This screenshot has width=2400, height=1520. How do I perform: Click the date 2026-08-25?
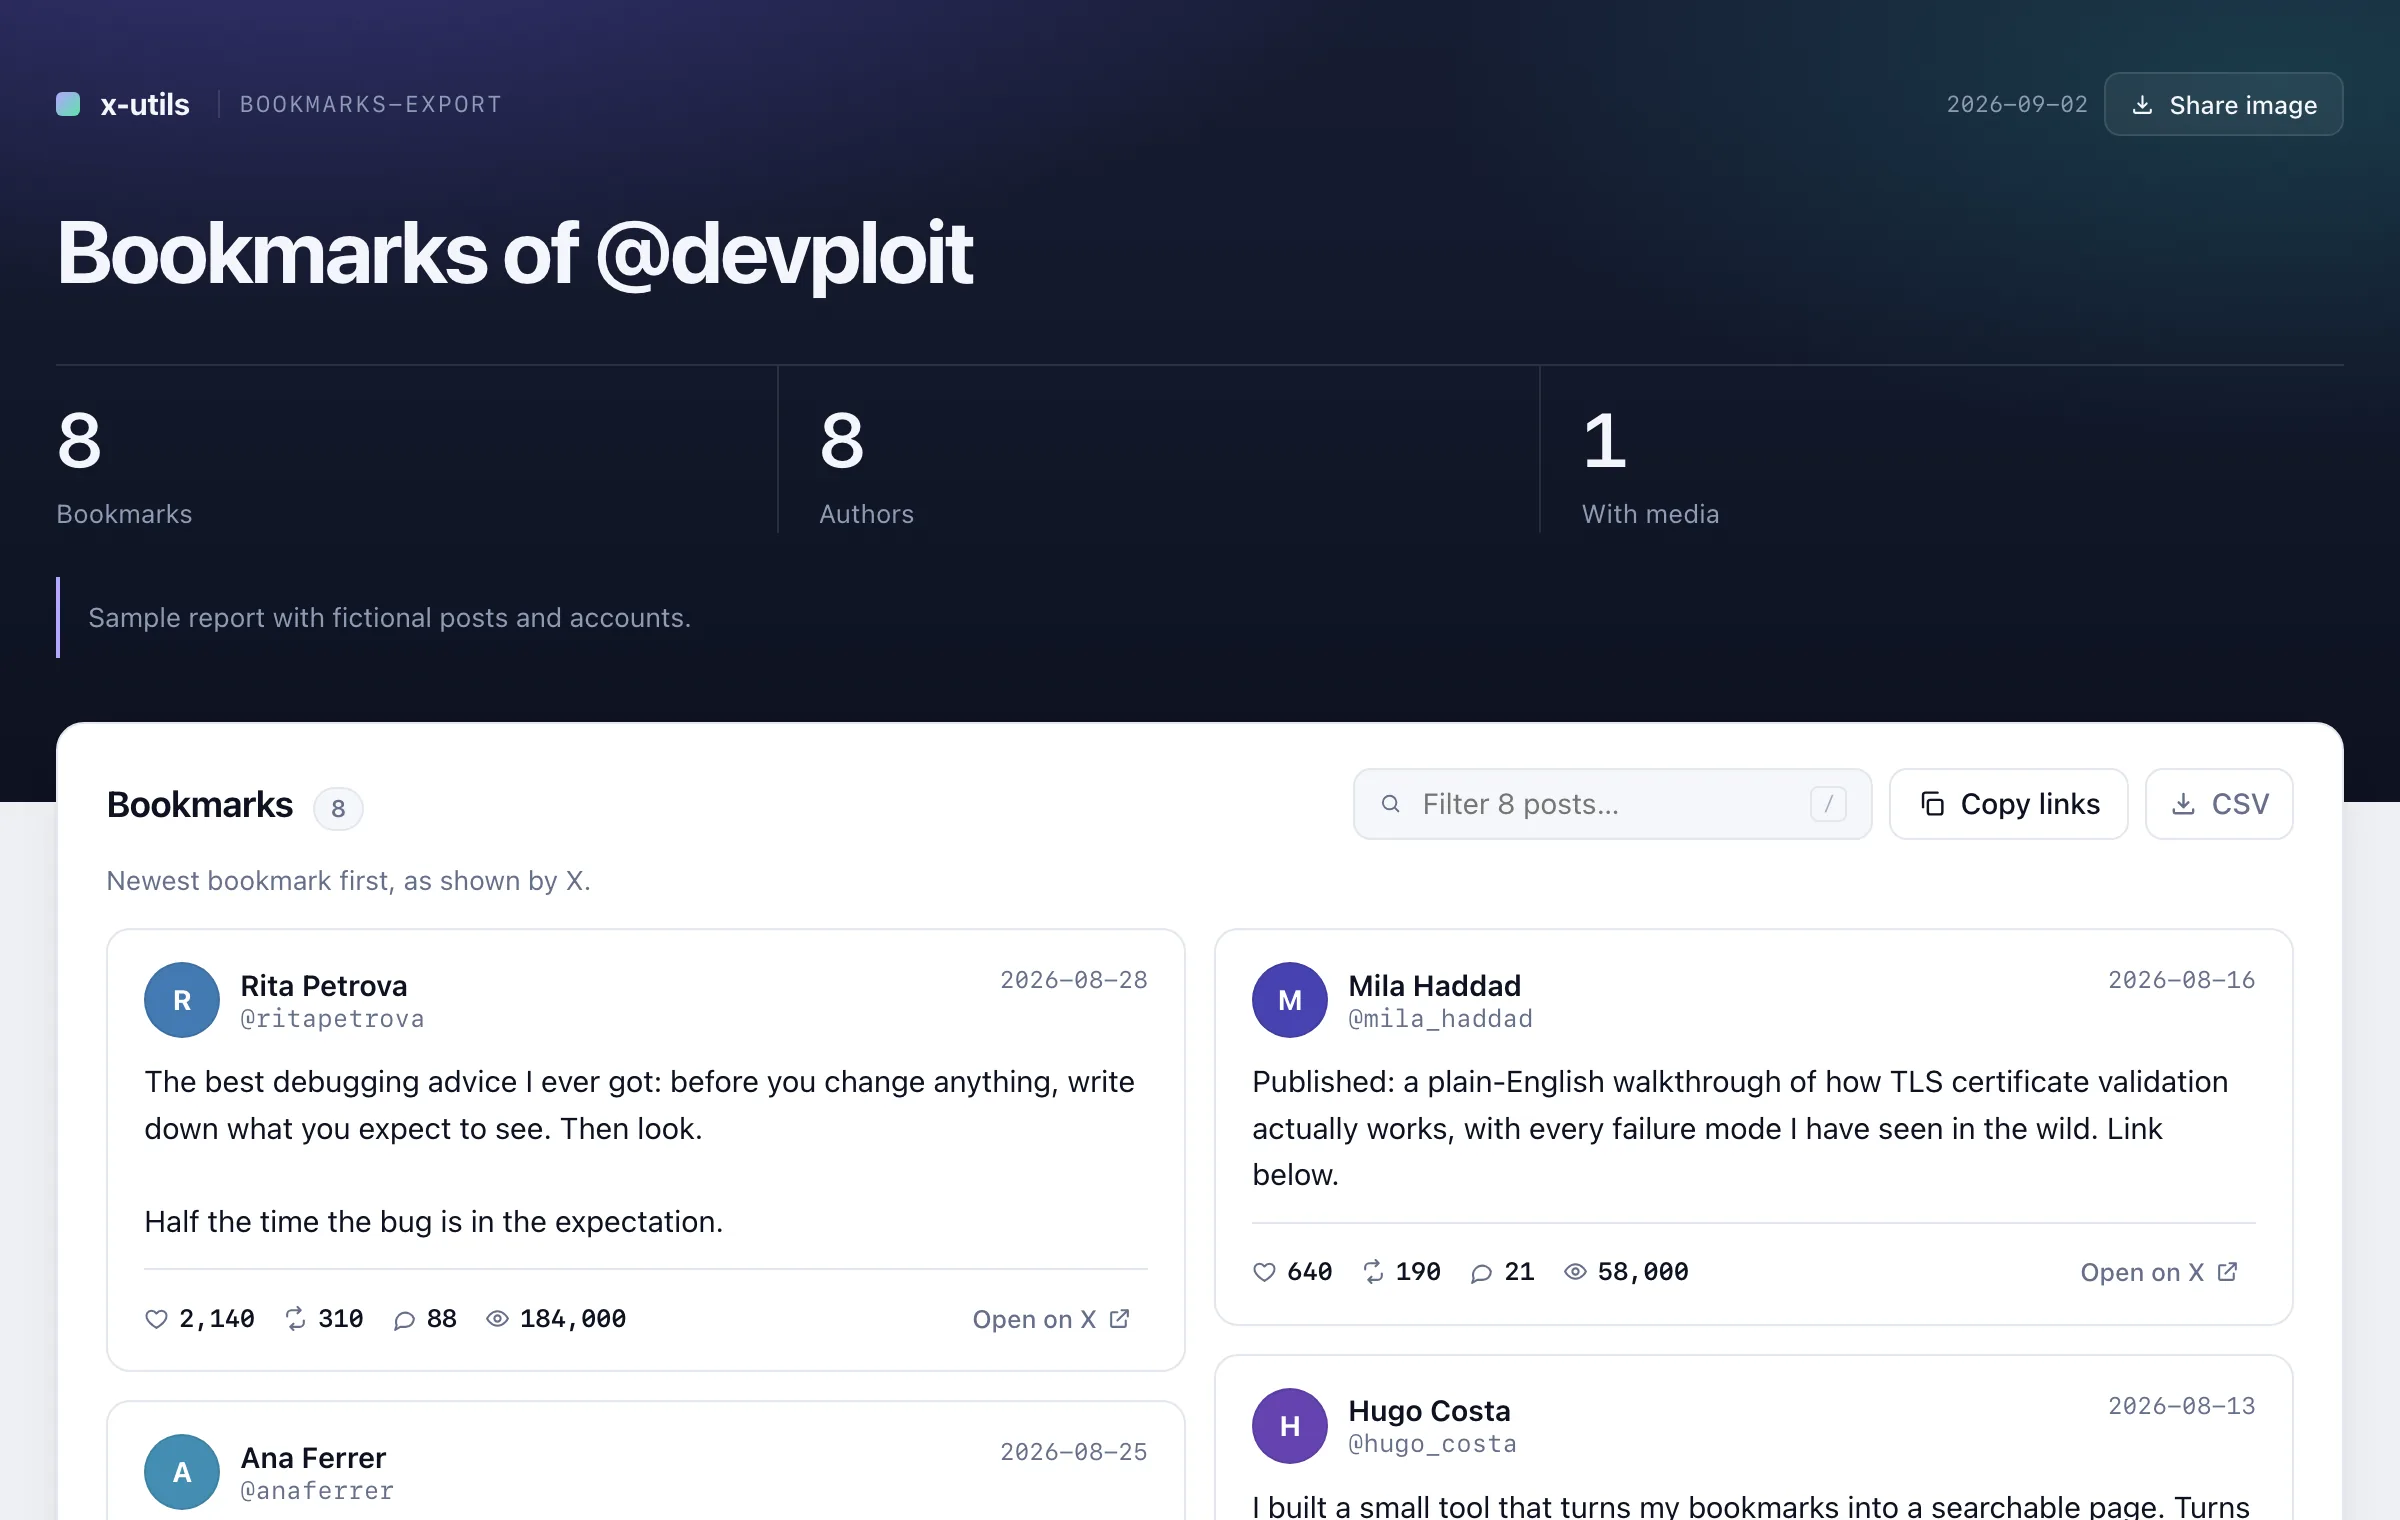[x=1074, y=1452]
